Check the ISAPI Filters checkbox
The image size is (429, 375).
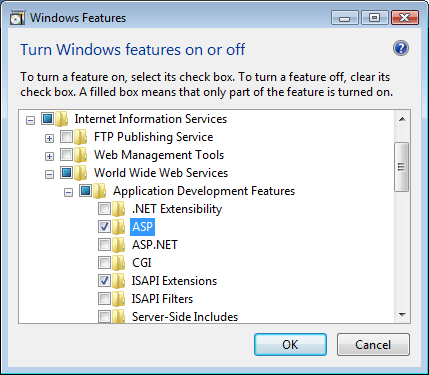(104, 299)
